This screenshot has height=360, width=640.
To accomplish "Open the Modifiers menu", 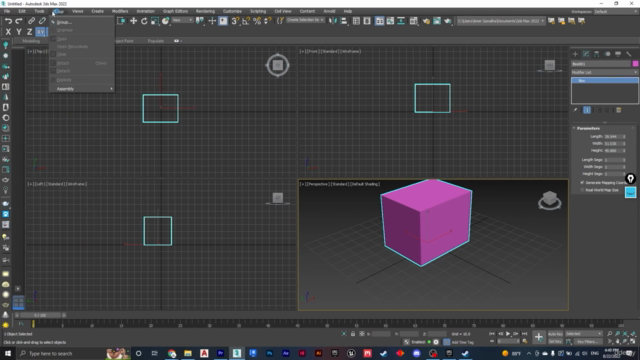I will [120, 11].
